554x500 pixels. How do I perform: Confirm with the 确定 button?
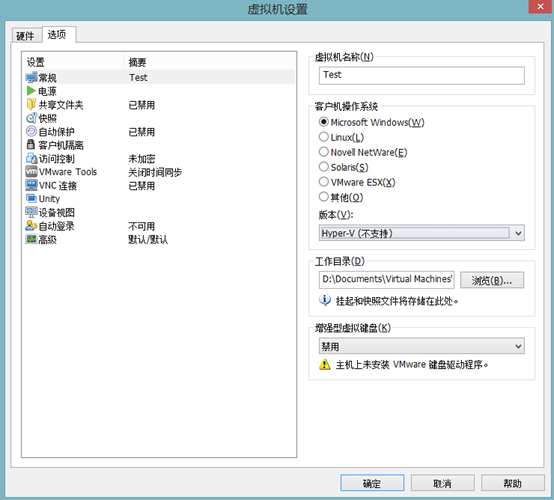click(x=372, y=483)
